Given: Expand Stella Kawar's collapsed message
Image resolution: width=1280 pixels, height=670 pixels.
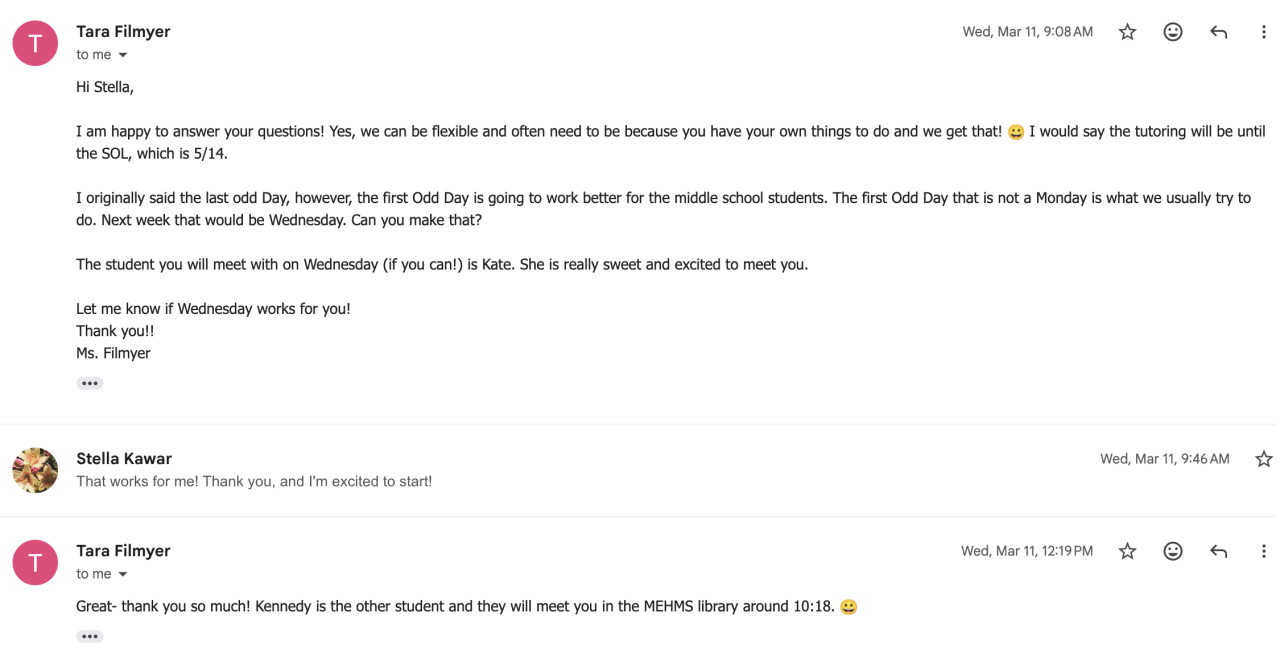Looking at the screenshot, I should click(600, 481).
